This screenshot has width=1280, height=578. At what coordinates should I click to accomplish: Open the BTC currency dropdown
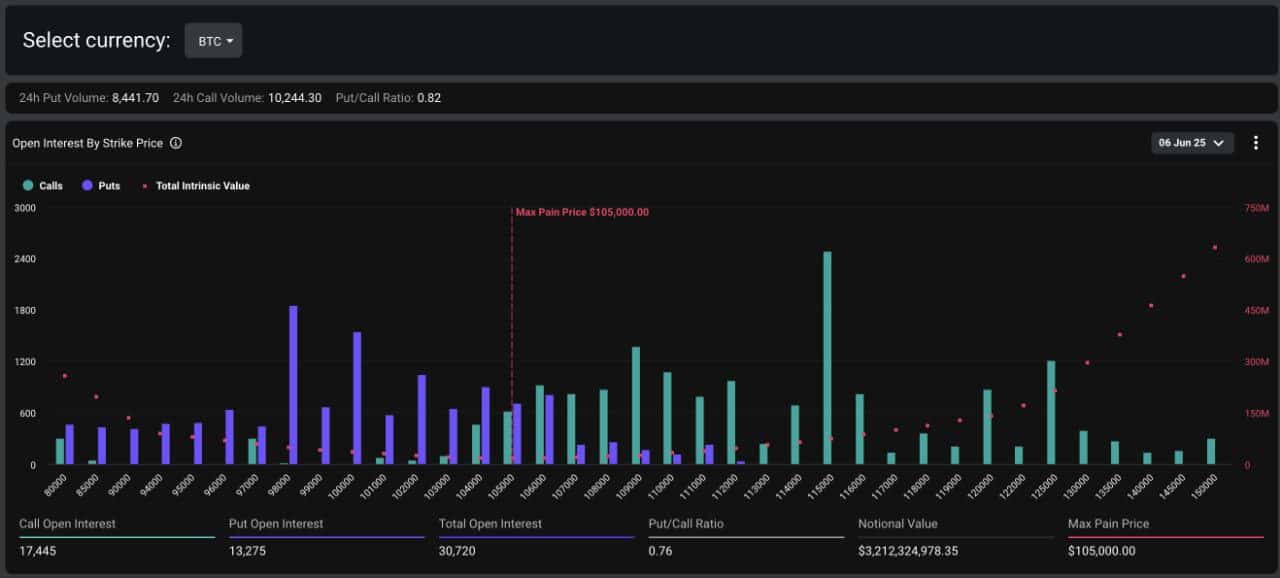coord(213,41)
